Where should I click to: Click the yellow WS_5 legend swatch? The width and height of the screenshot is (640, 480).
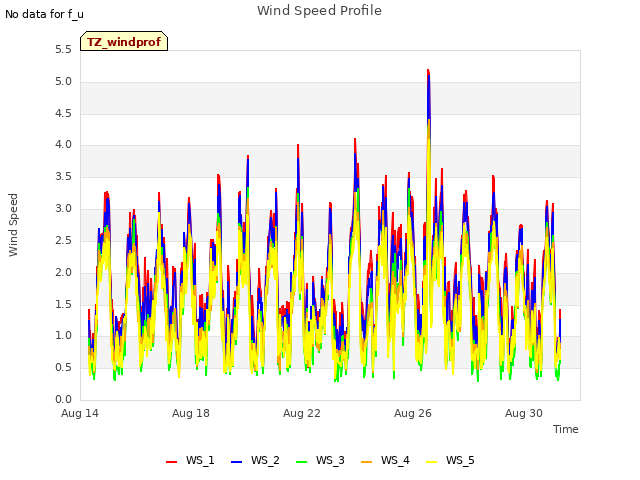(431, 462)
